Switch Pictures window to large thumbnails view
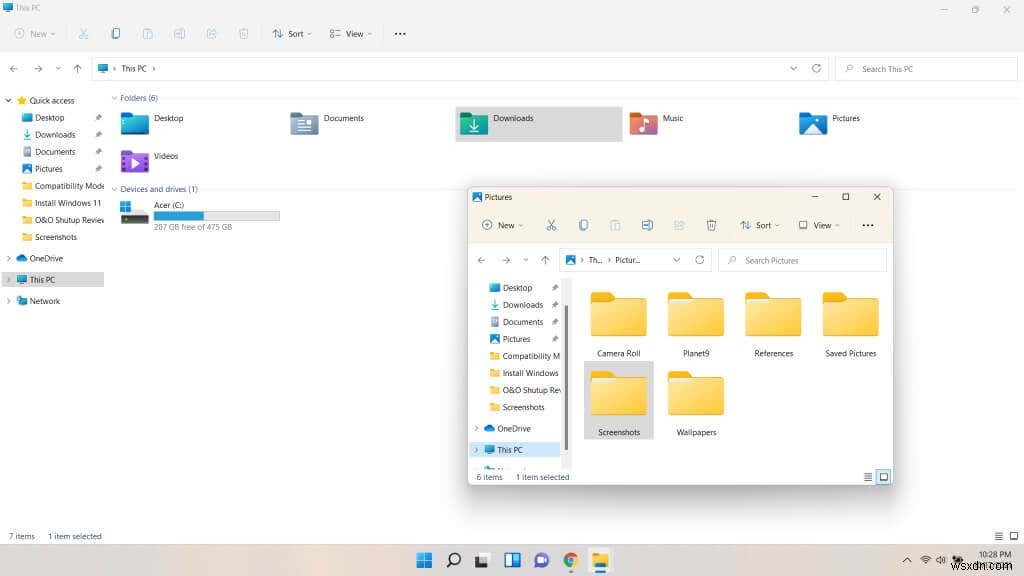Screen dimensions: 1024x576 [x=884, y=477]
